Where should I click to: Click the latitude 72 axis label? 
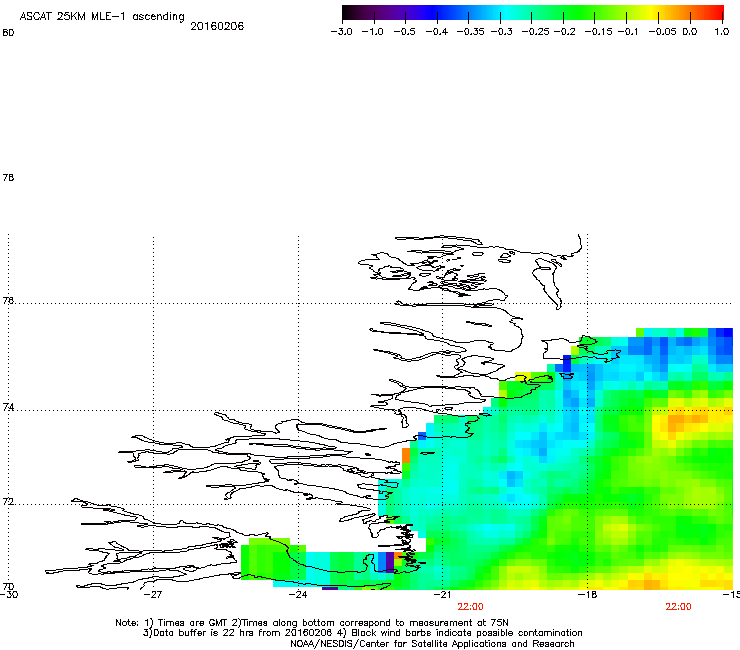[8, 501]
